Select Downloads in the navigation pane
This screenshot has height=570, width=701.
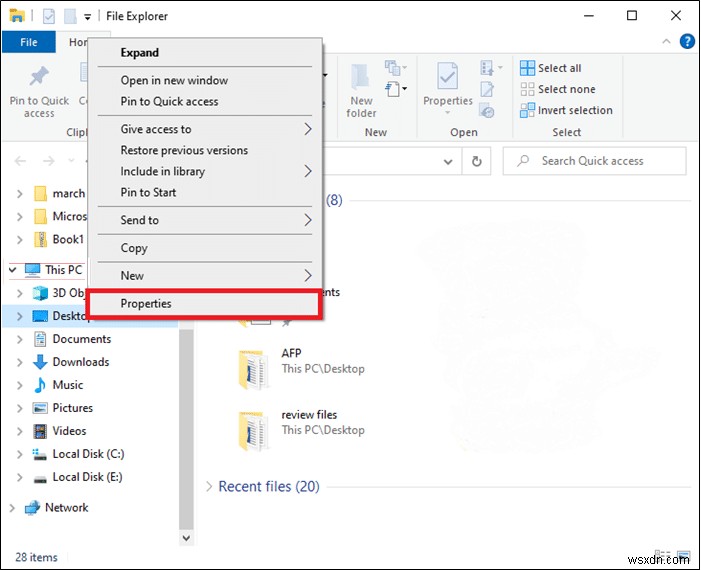point(81,362)
